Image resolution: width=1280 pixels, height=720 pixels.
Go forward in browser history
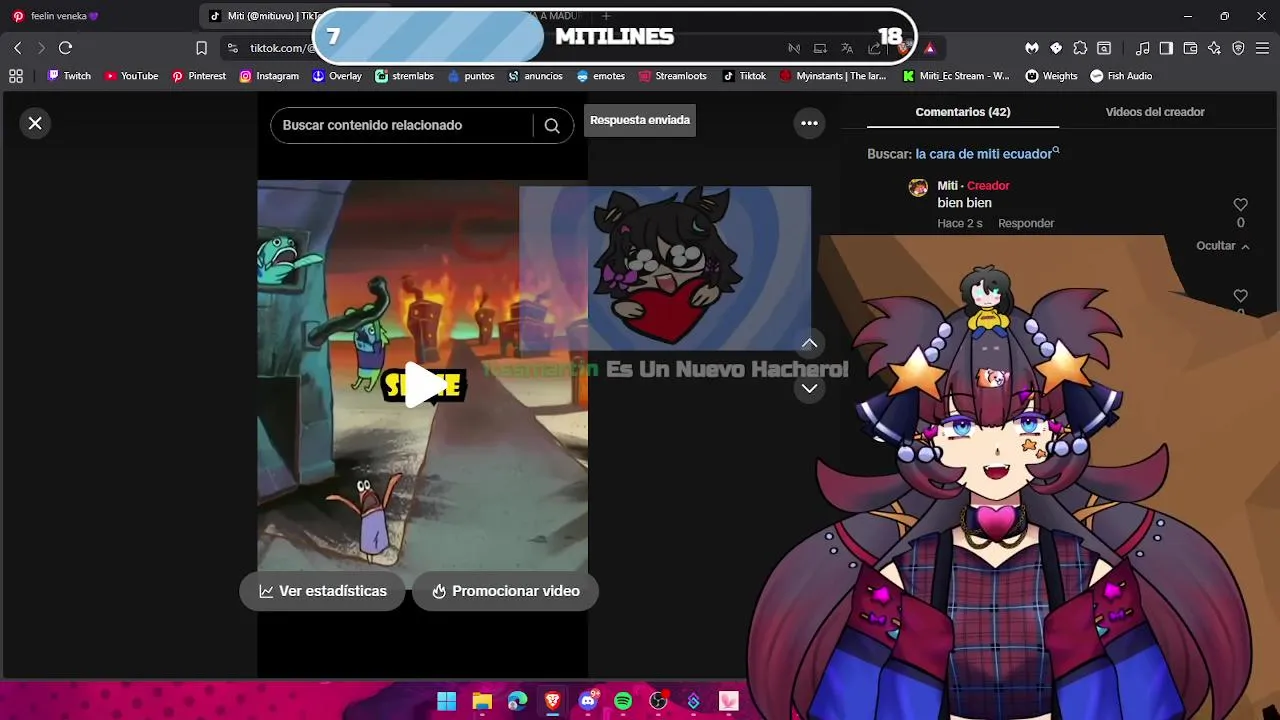[x=41, y=48]
